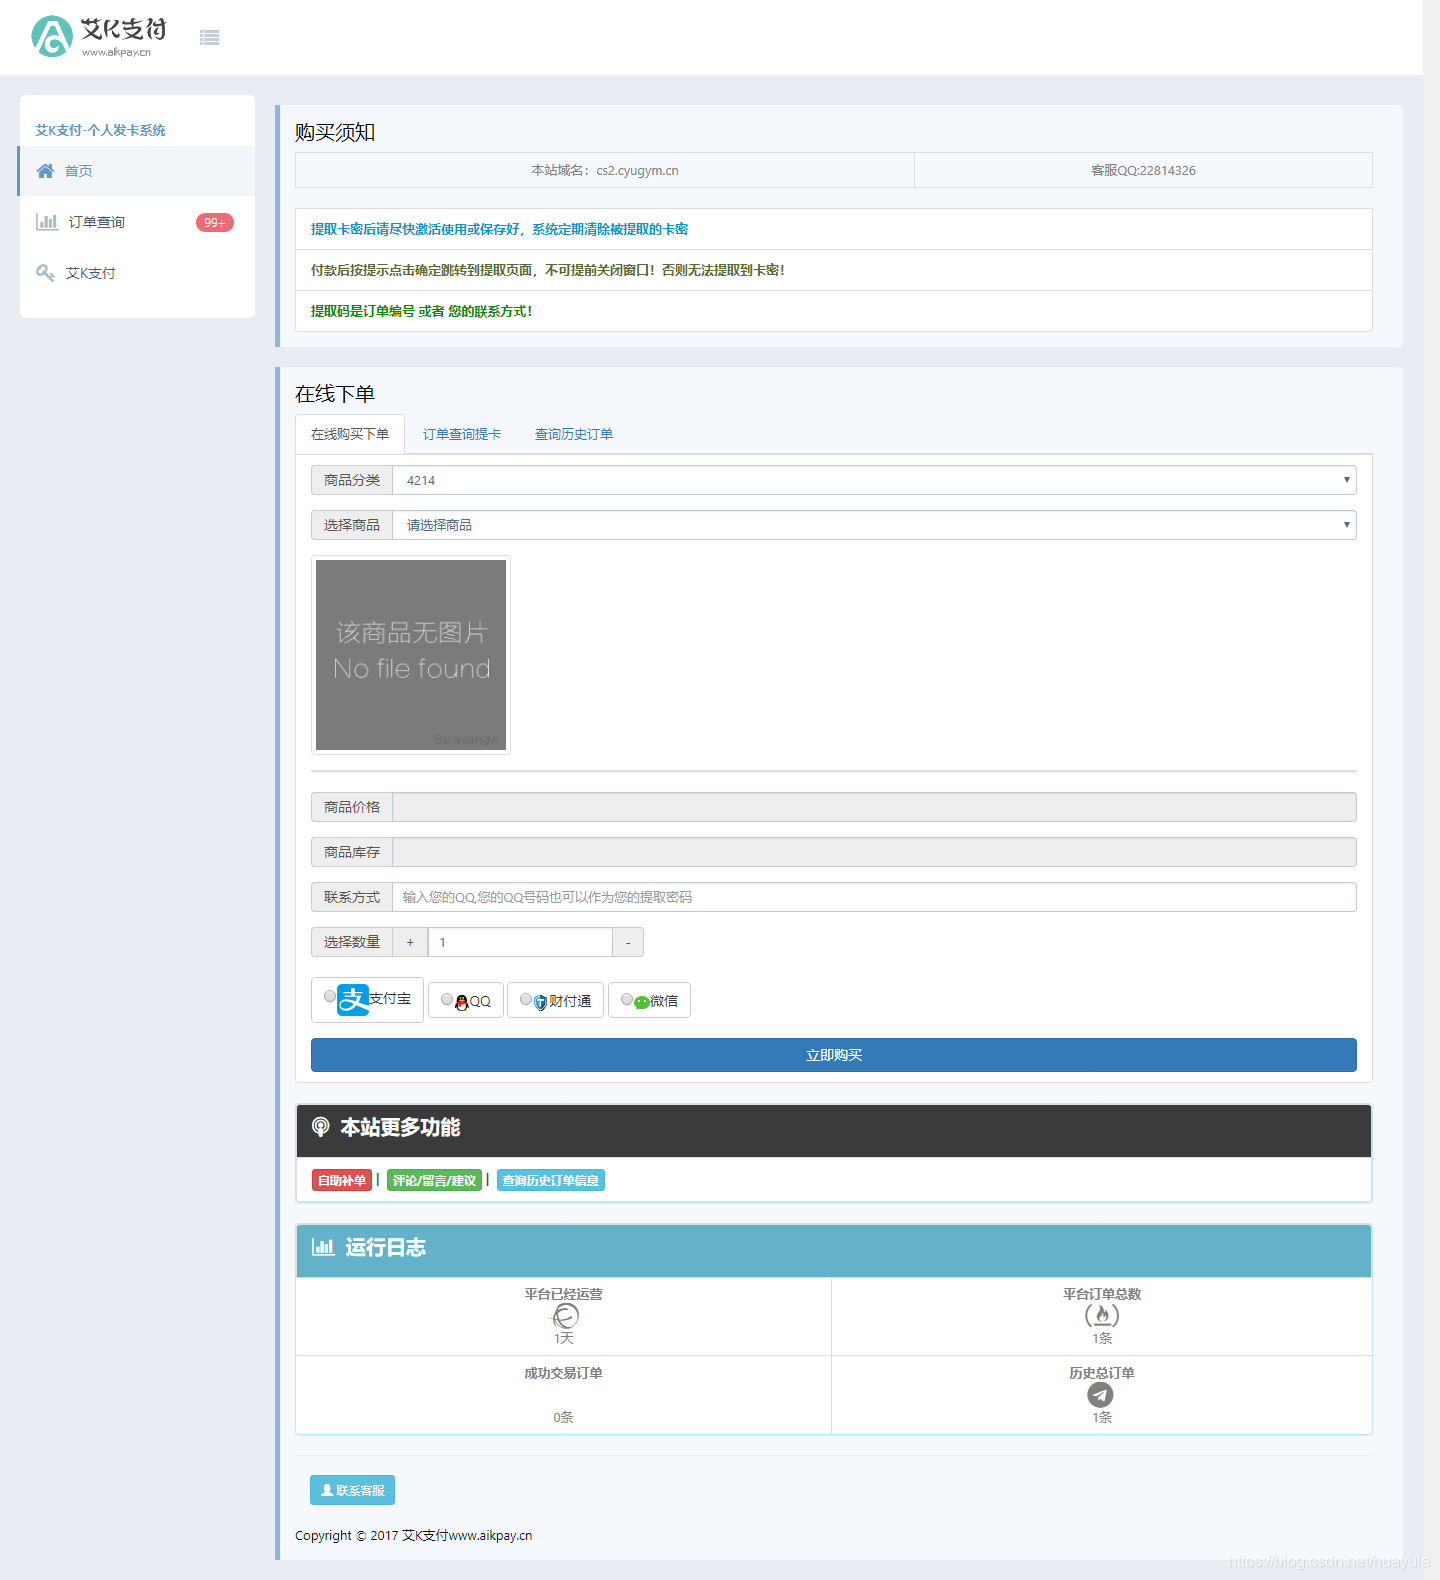
Task: Click the quantity input field showing 1
Action: [520, 942]
